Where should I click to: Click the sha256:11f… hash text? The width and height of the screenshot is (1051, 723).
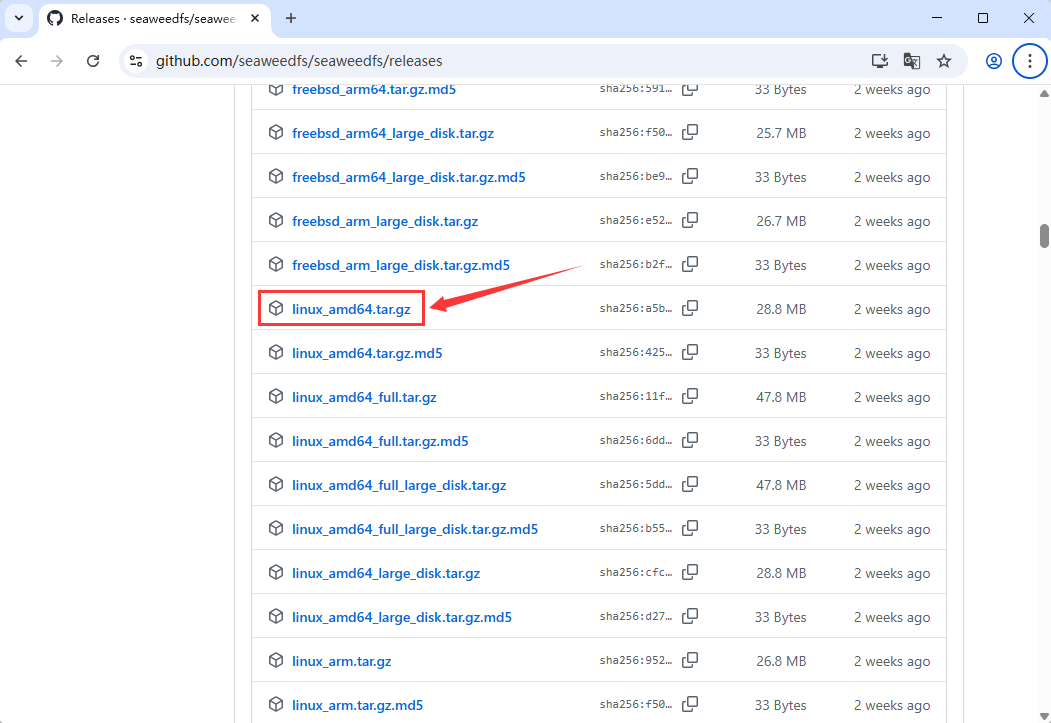click(635, 396)
